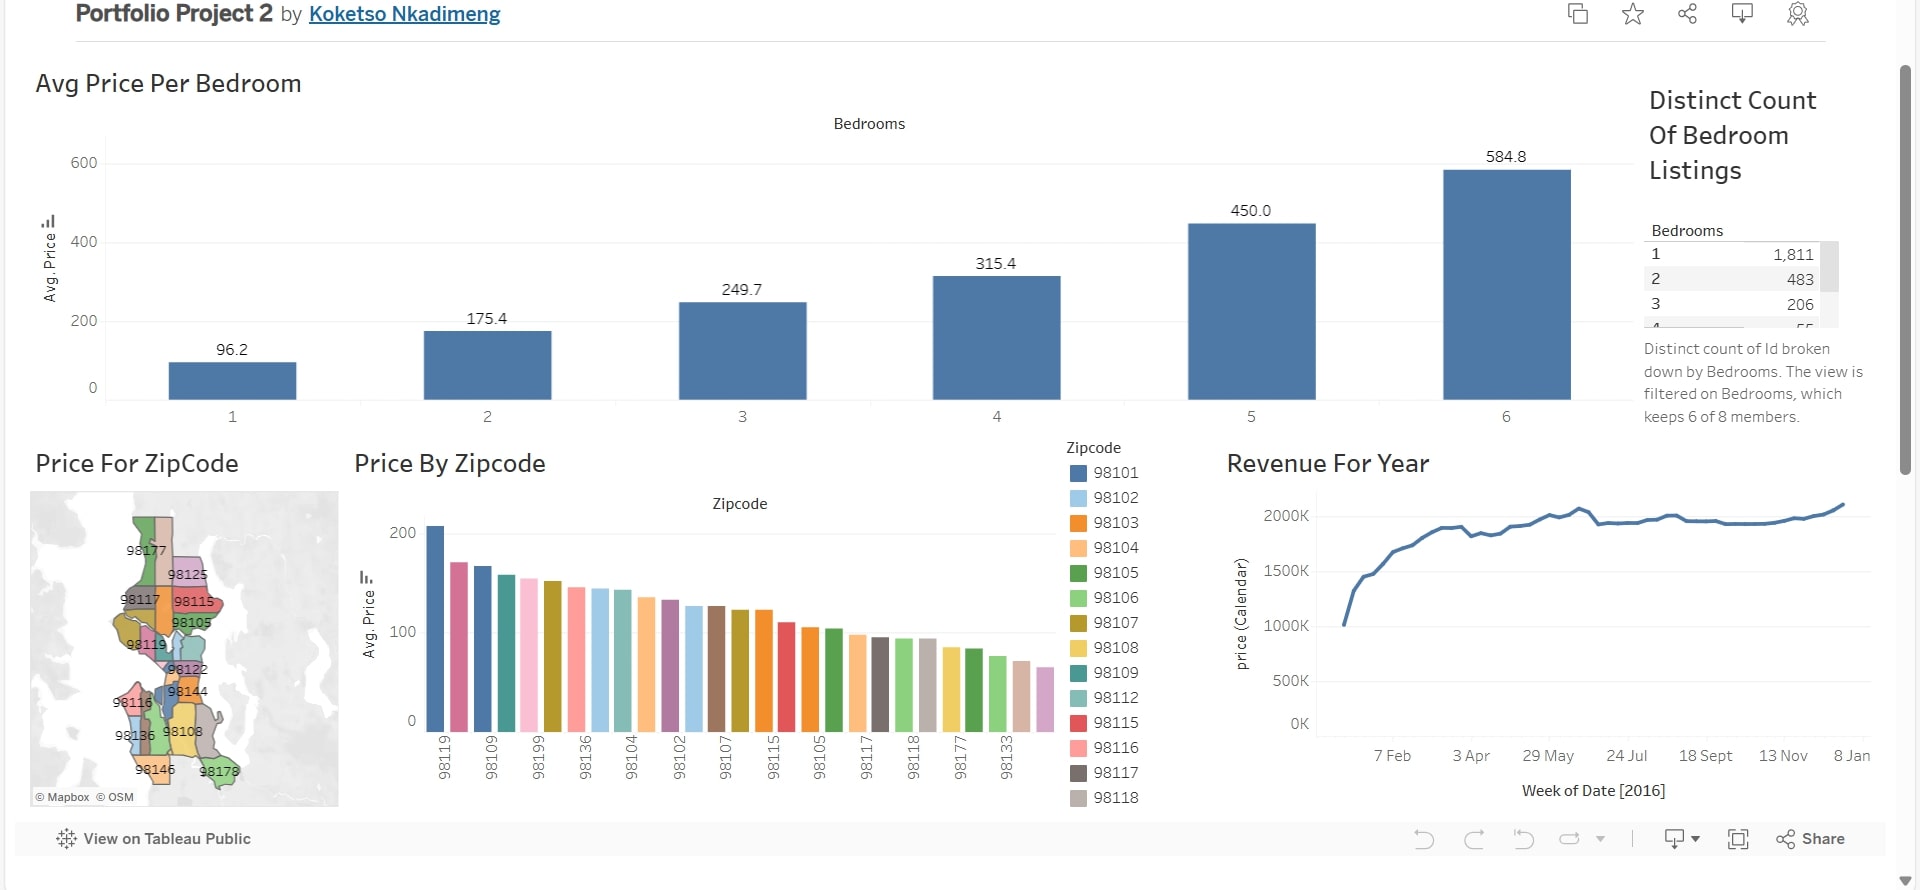Click the award ribbon badge icon
1920x890 pixels.
click(x=1798, y=14)
